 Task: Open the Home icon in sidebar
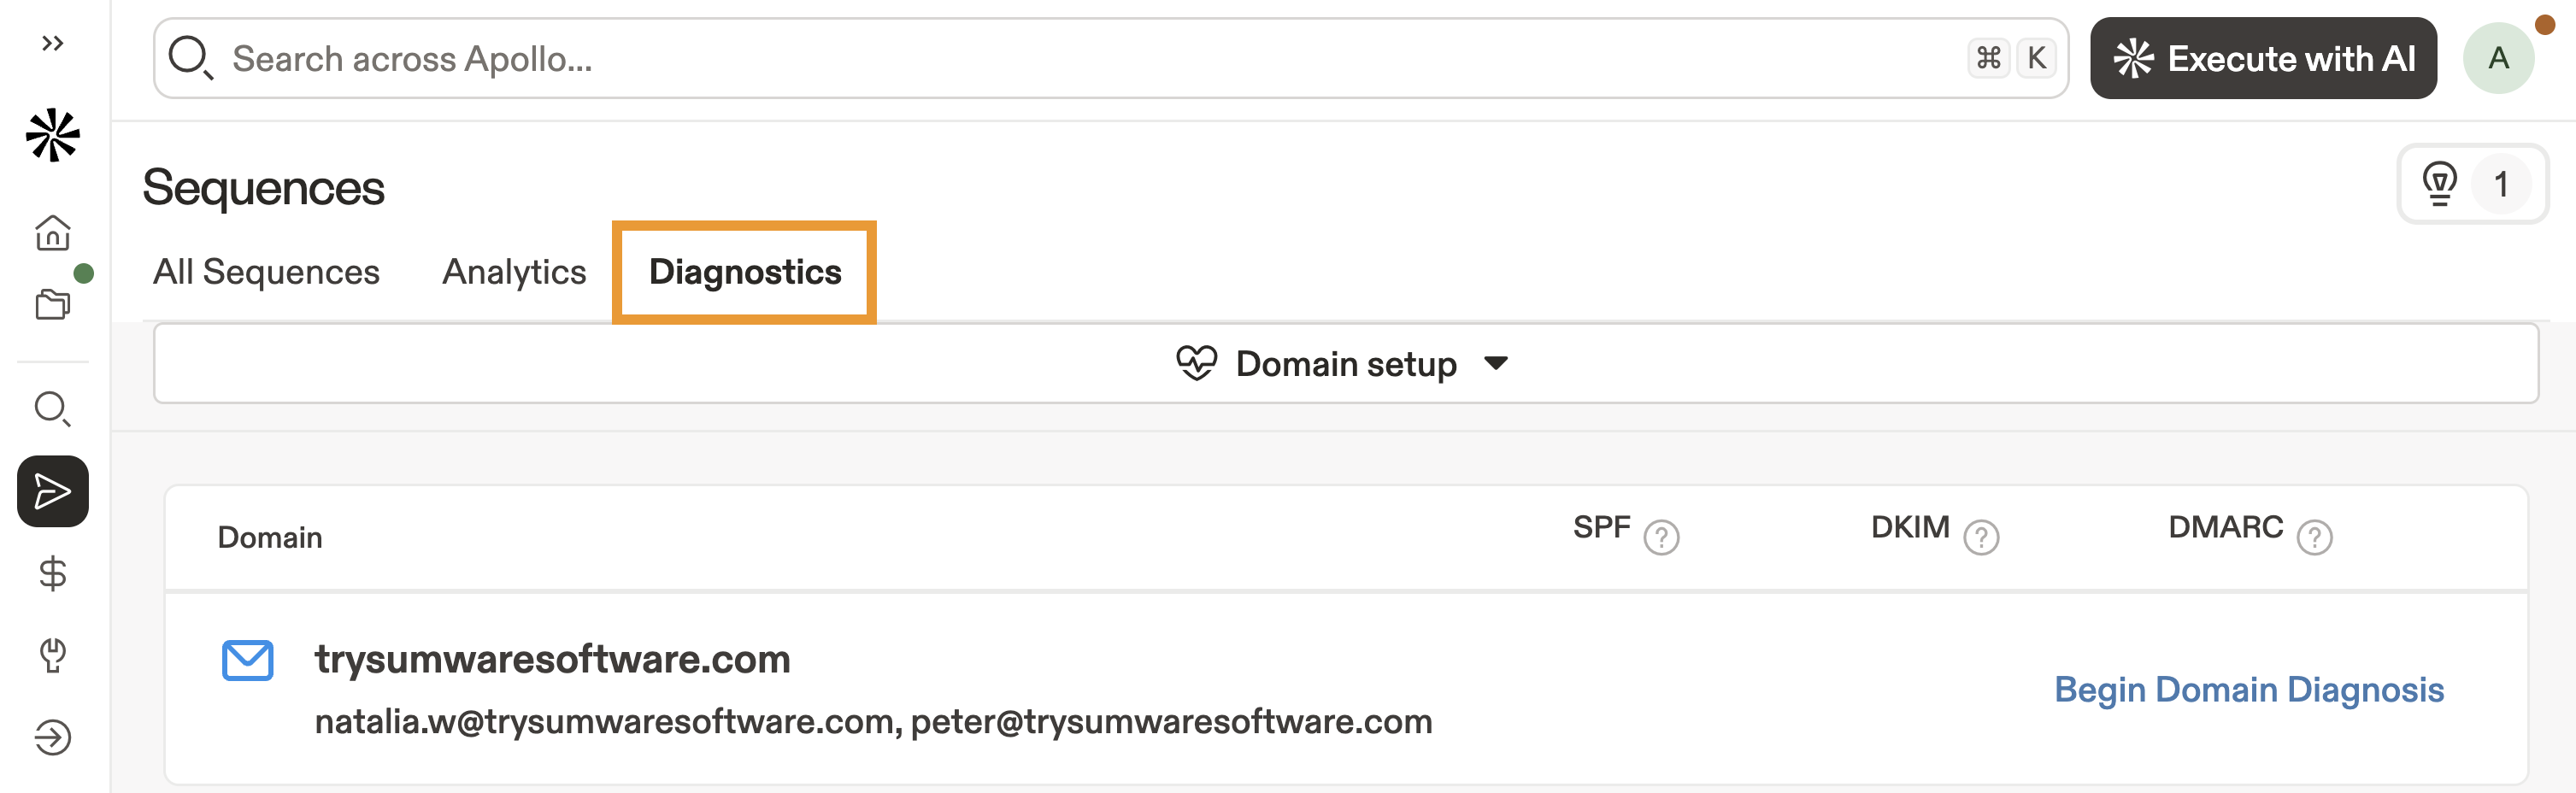coord(53,233)
